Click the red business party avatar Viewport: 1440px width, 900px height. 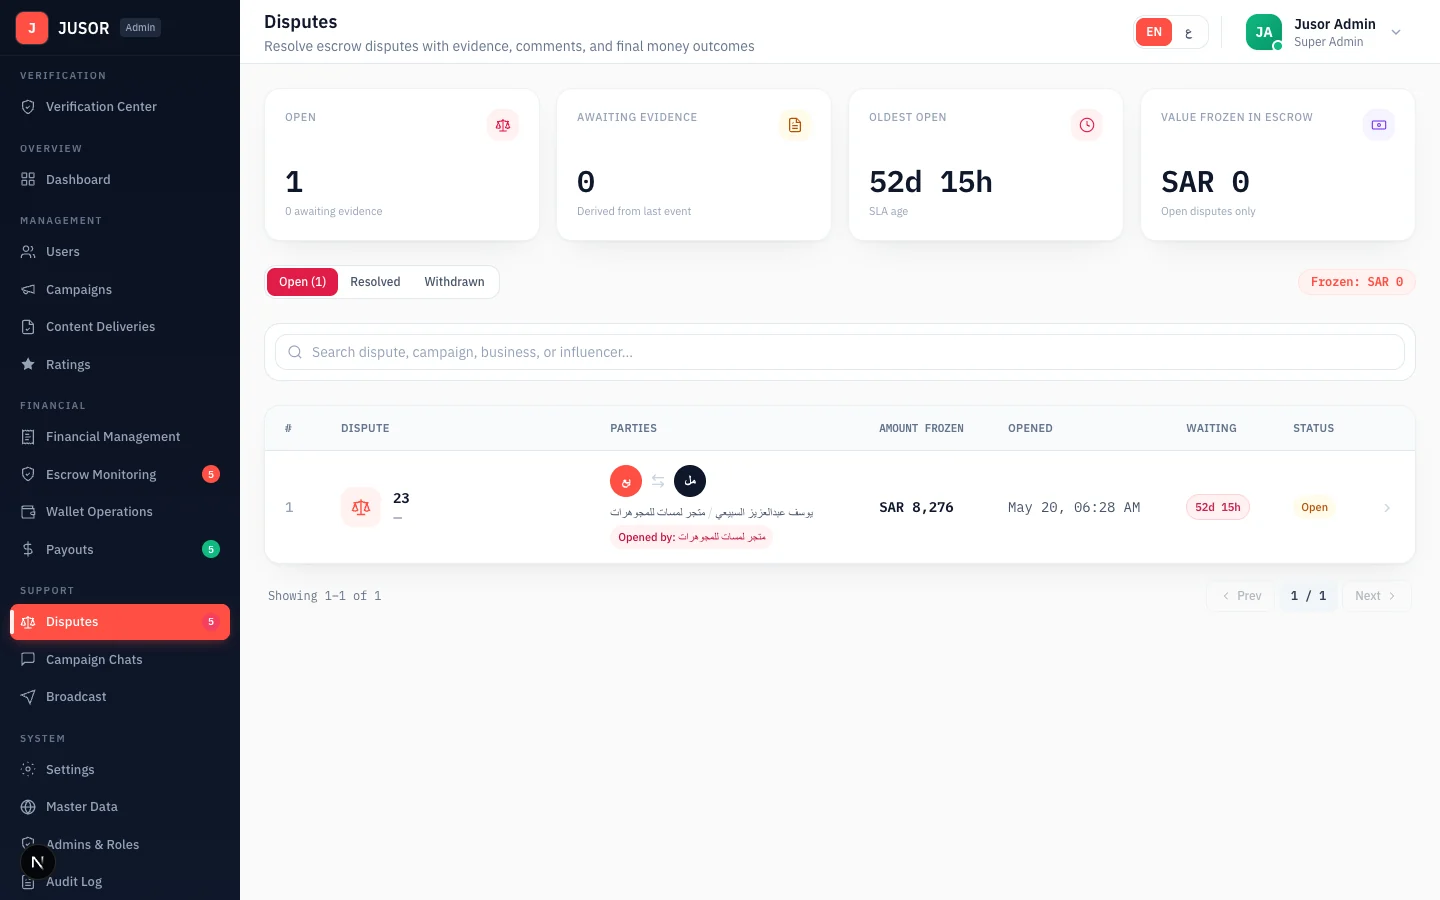(x=626, y=481)
